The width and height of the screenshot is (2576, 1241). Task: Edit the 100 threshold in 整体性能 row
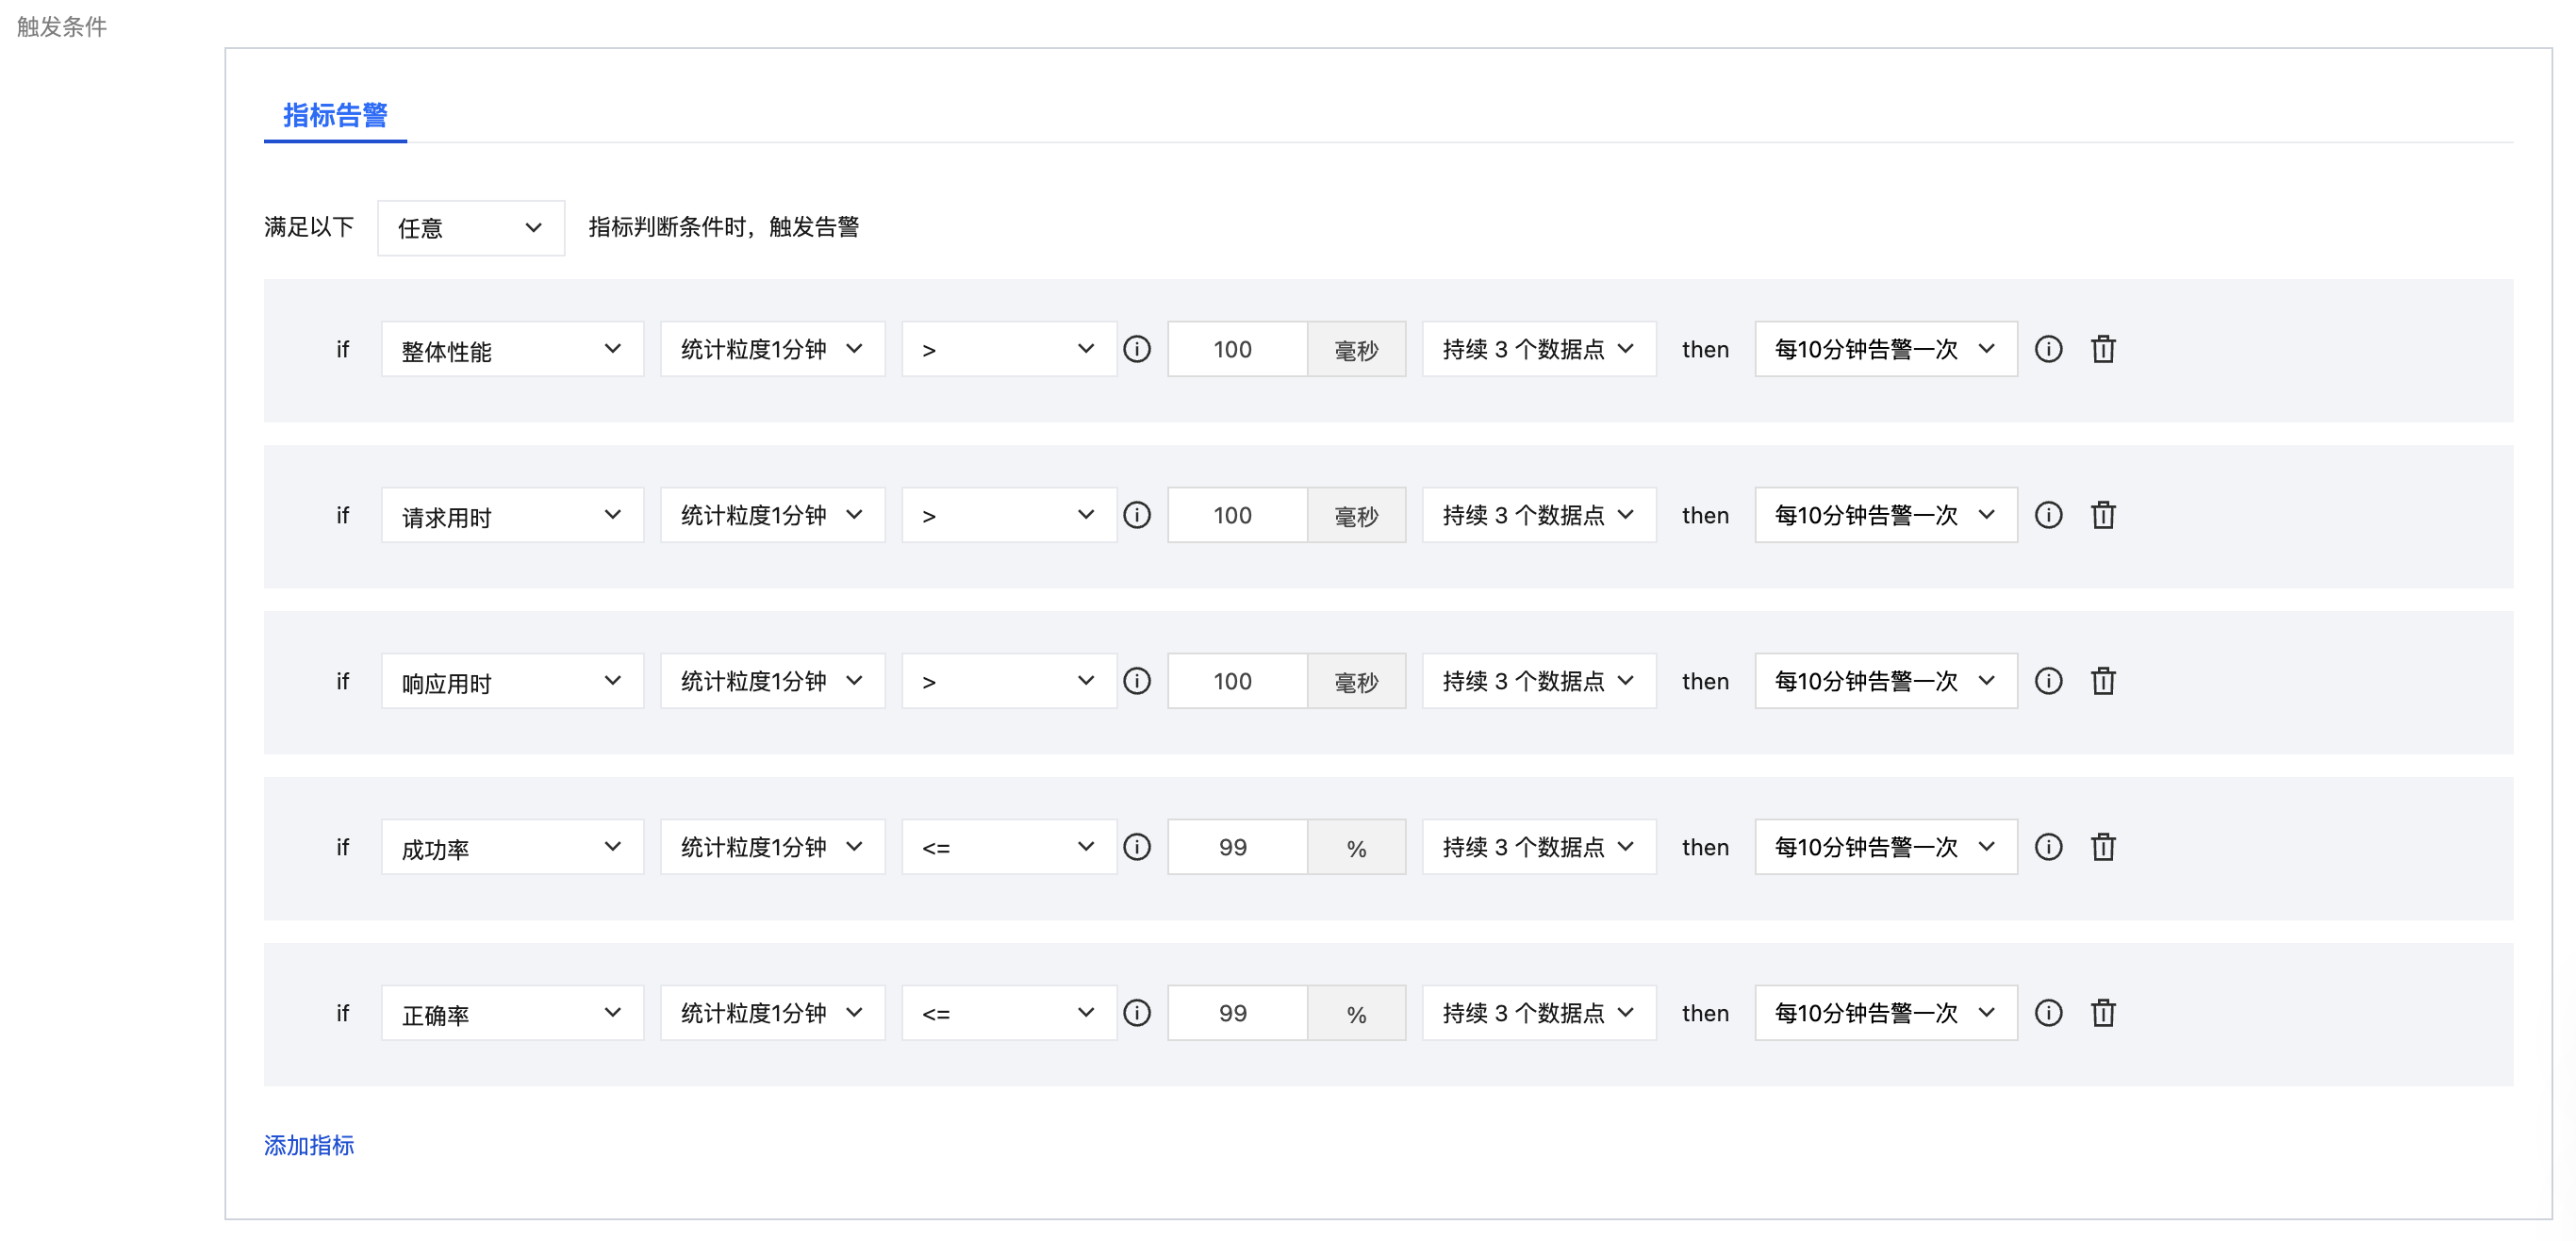point(1237,349)
